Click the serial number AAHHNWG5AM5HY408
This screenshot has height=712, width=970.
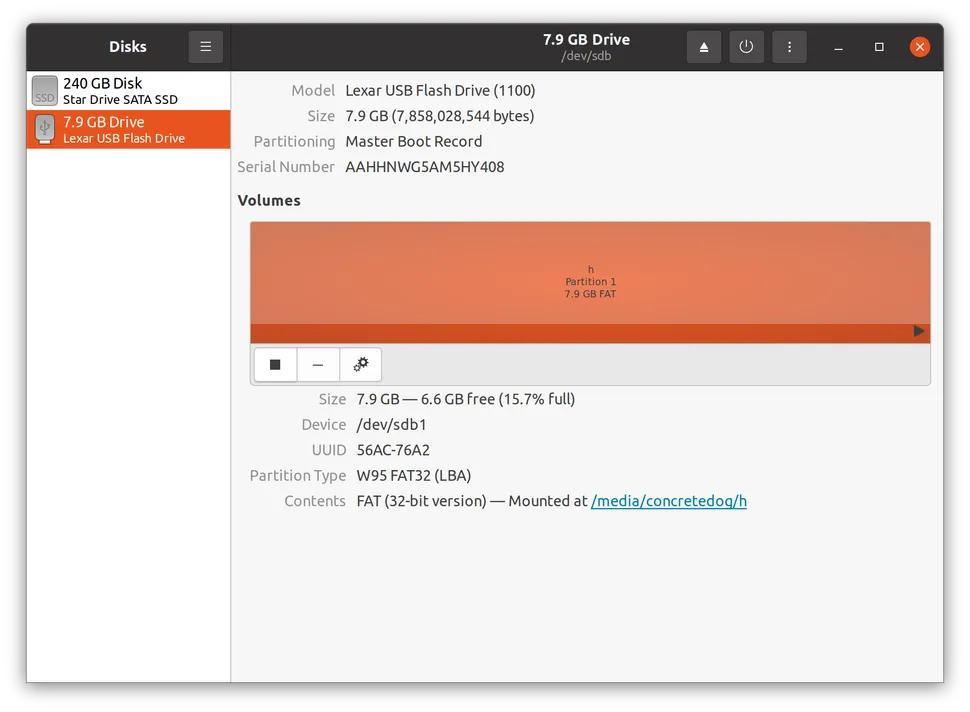(x=424, y=167)
